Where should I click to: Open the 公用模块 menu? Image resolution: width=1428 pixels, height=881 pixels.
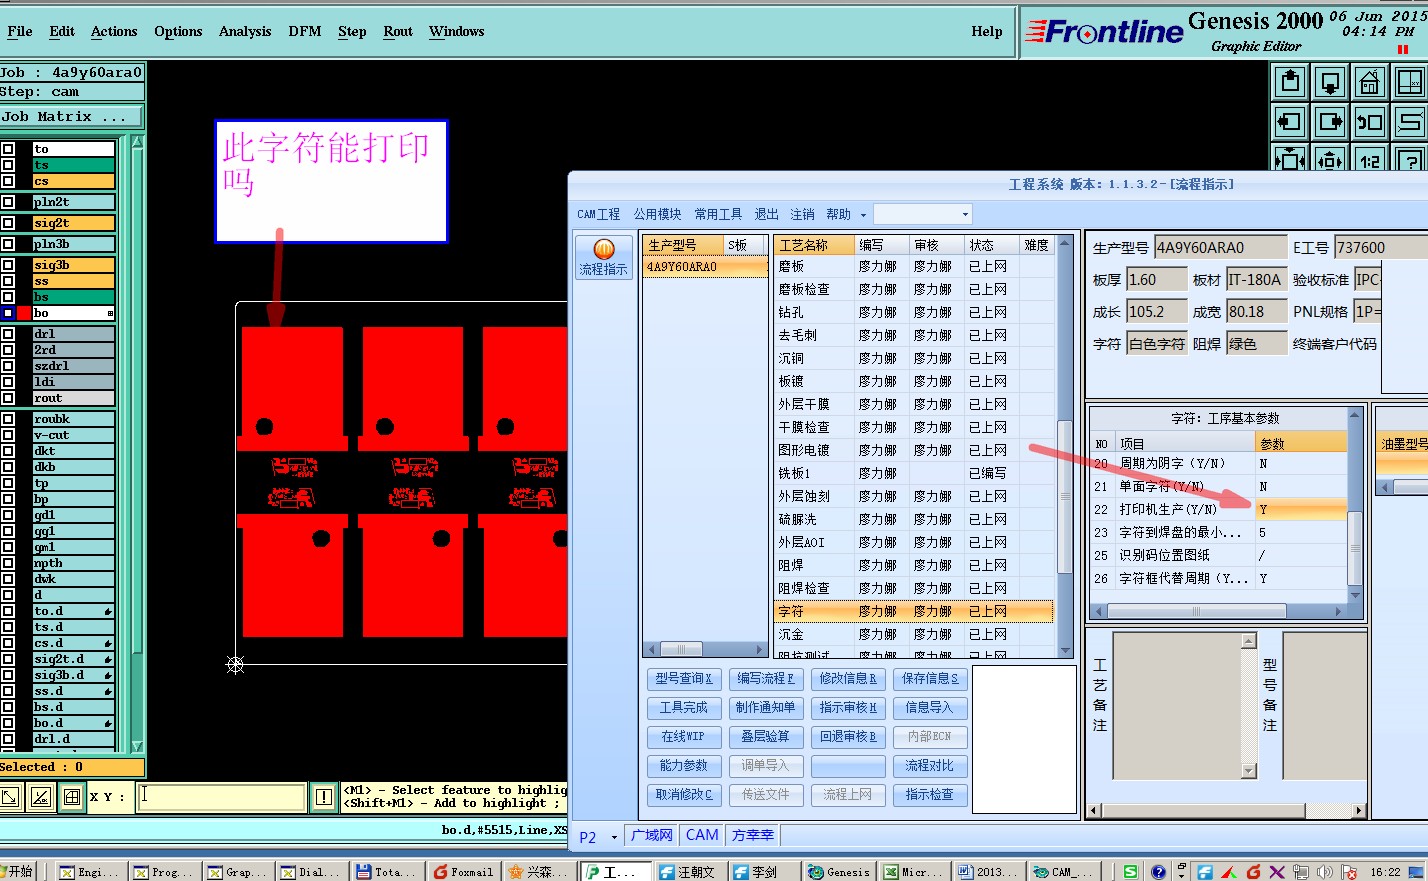(657, 215)
